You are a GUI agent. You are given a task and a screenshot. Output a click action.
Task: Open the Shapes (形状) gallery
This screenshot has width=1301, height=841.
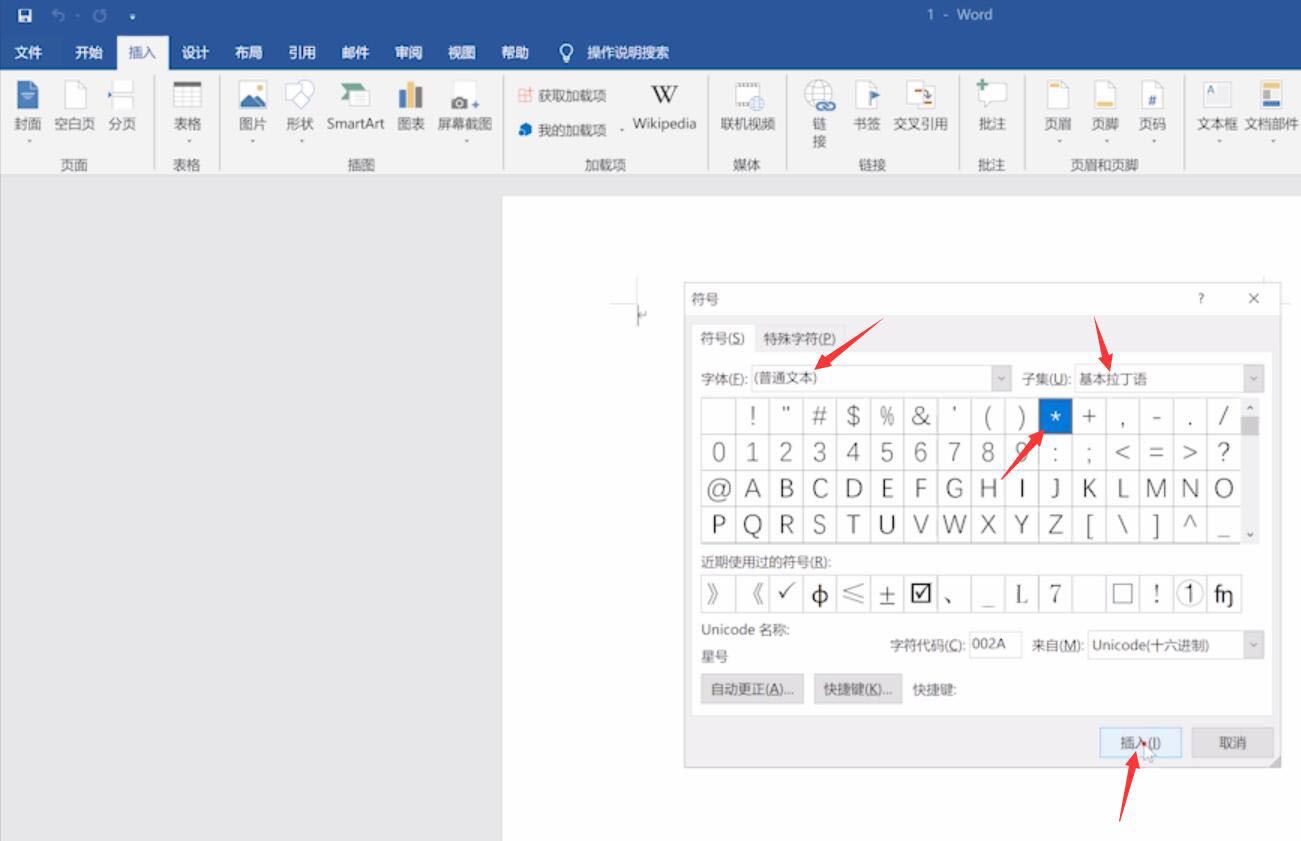300,111
